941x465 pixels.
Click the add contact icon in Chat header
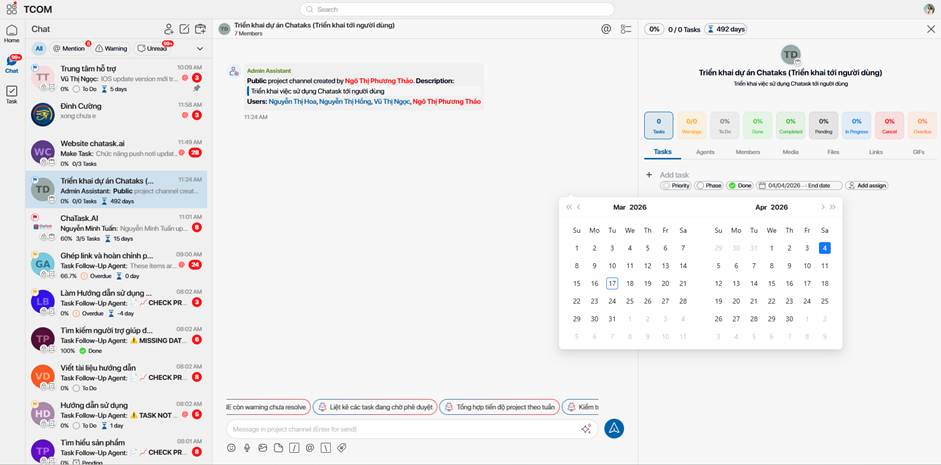click(169, 29)
